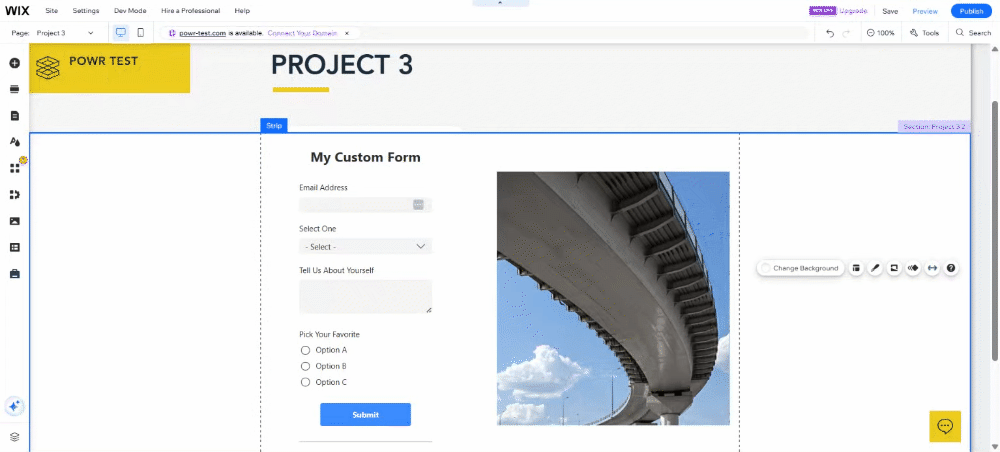The height and width of the screenshot is (452, 1000).
Task: Select Option B radio button
Action: (x=305, y=366)
